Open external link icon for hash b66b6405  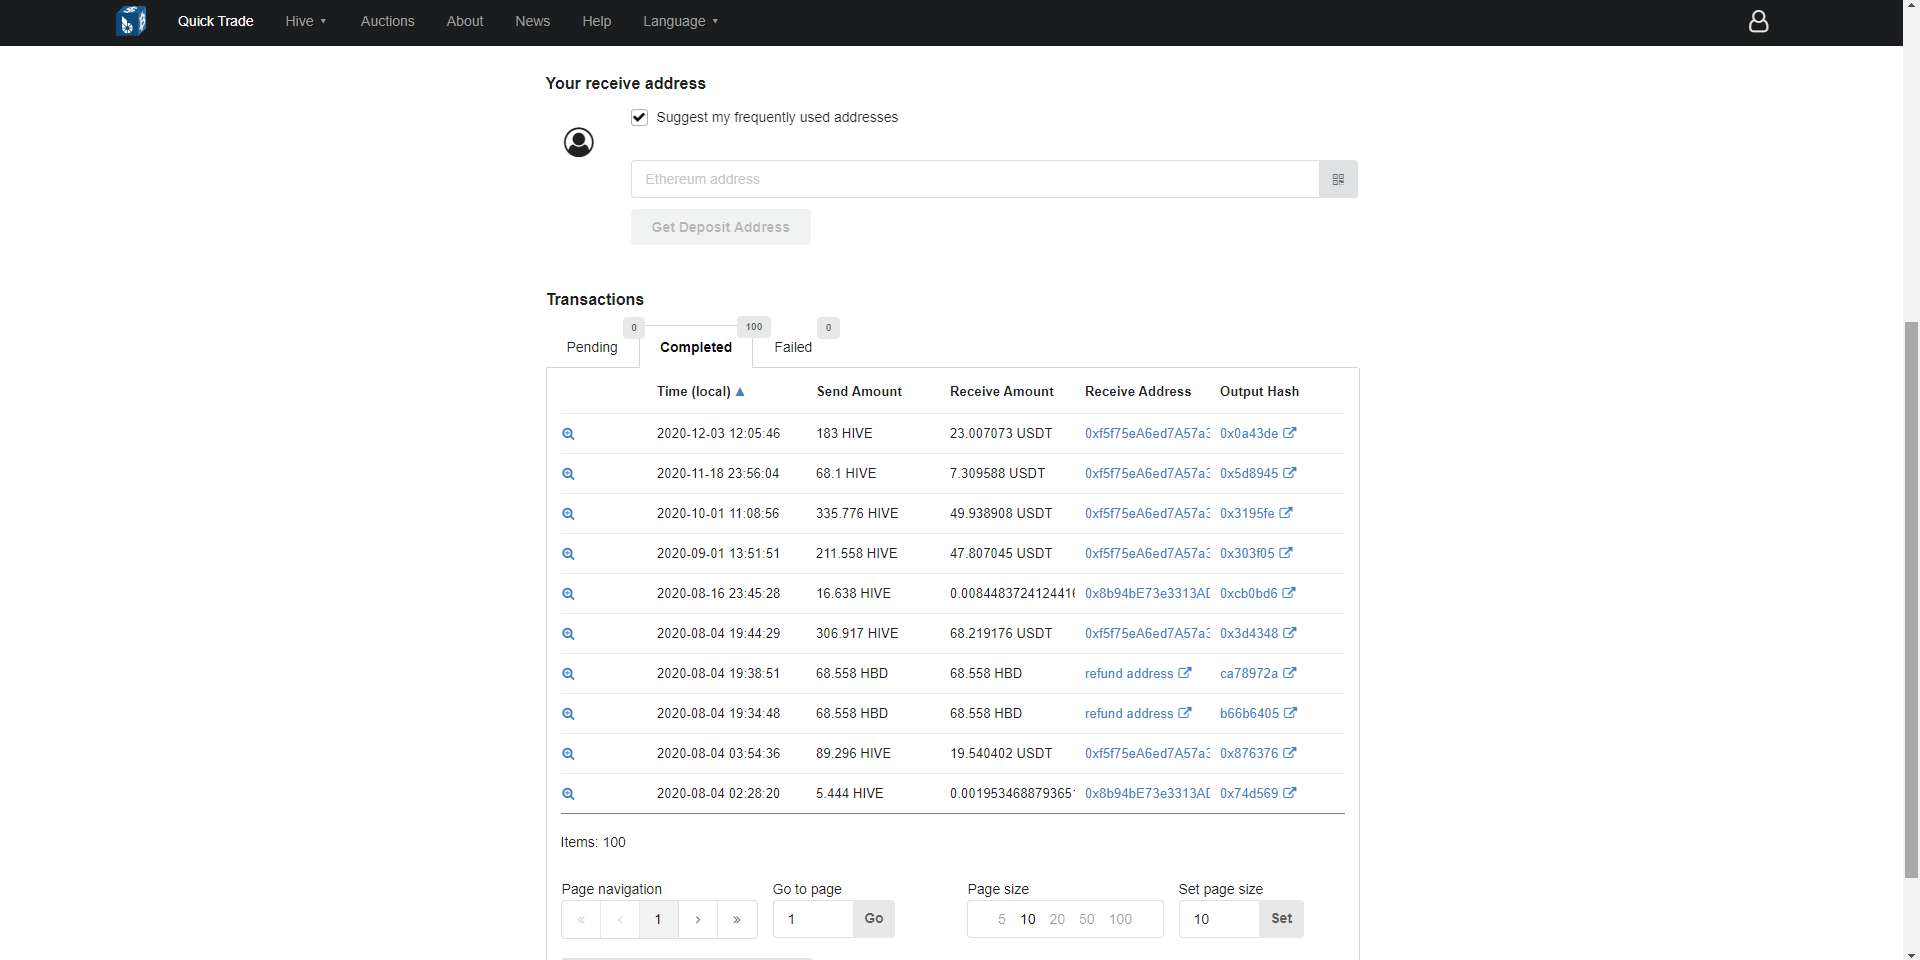(1291, 713)
